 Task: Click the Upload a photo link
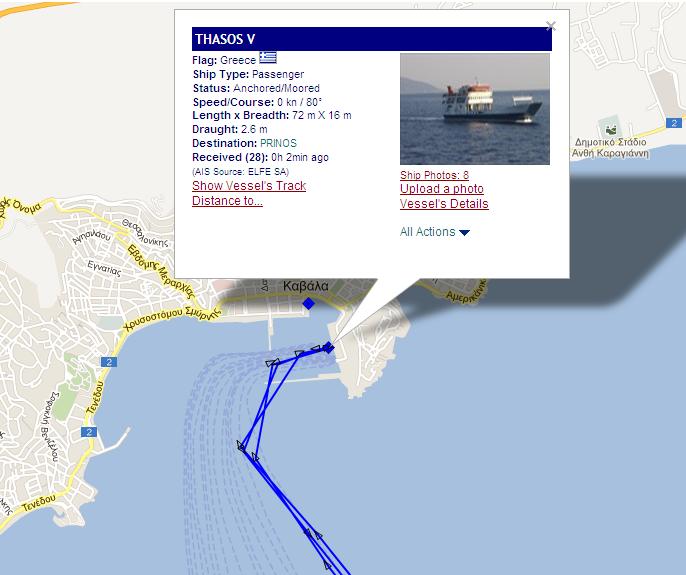[x=441, y=189]
